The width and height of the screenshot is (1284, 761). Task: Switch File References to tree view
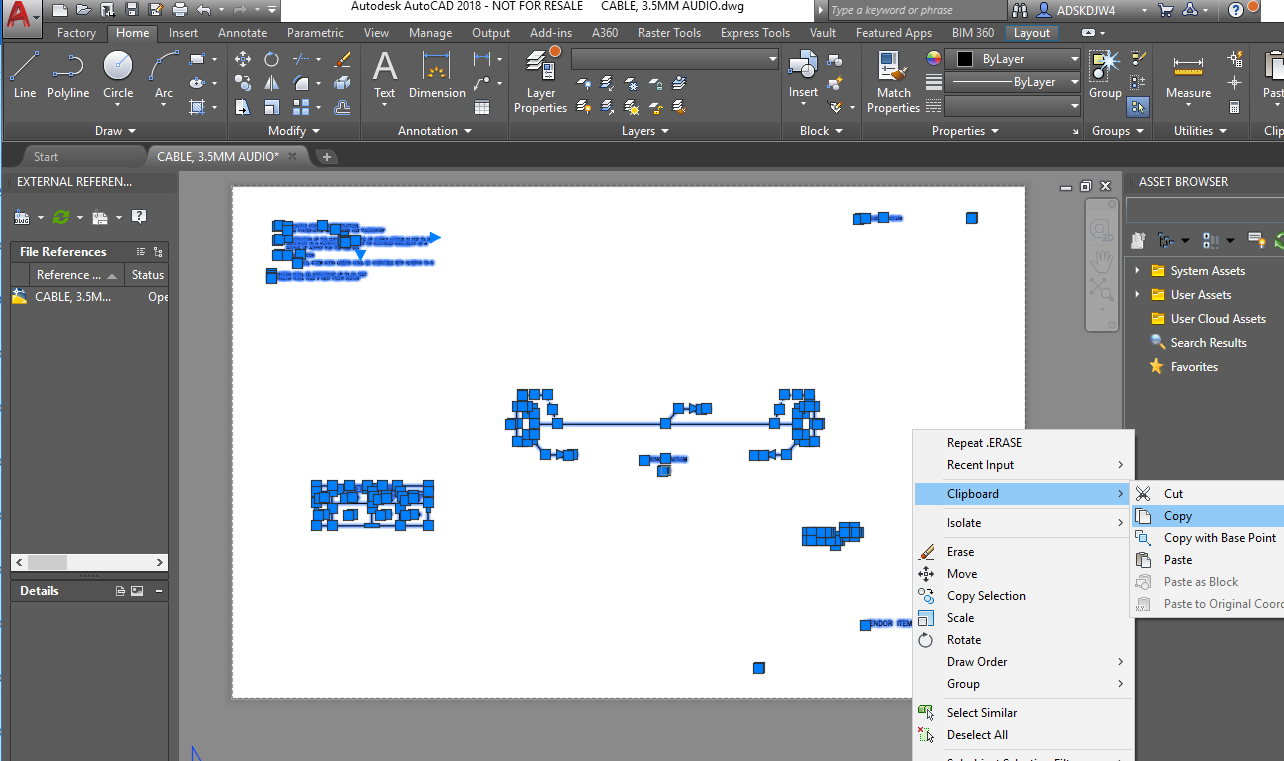[158, 252]
